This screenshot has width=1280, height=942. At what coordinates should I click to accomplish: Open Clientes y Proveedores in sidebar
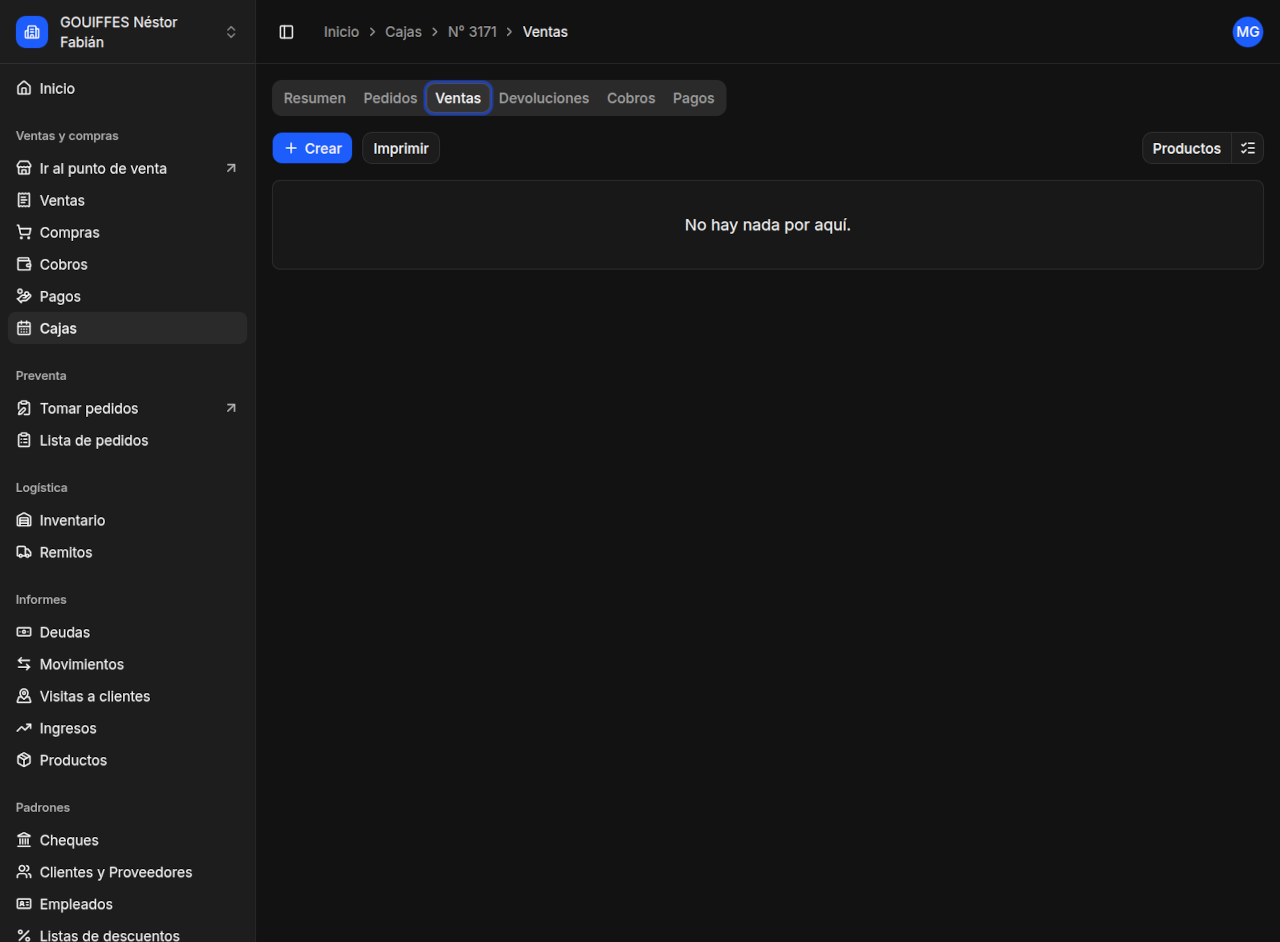[x=128, y=872]
